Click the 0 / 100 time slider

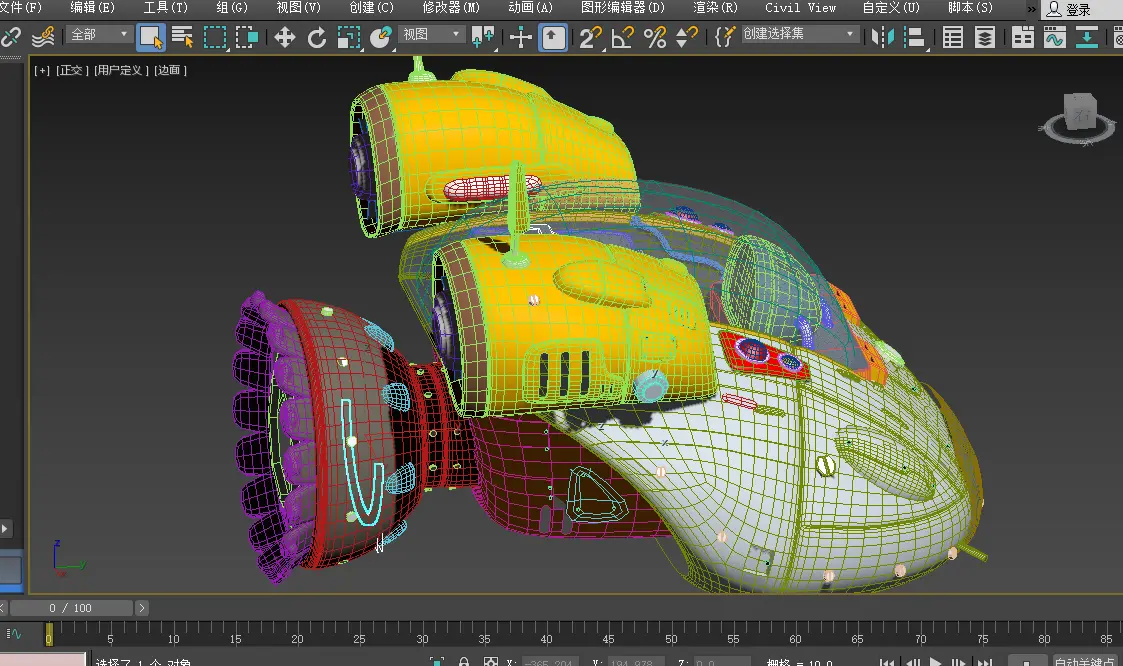[70, 608]
